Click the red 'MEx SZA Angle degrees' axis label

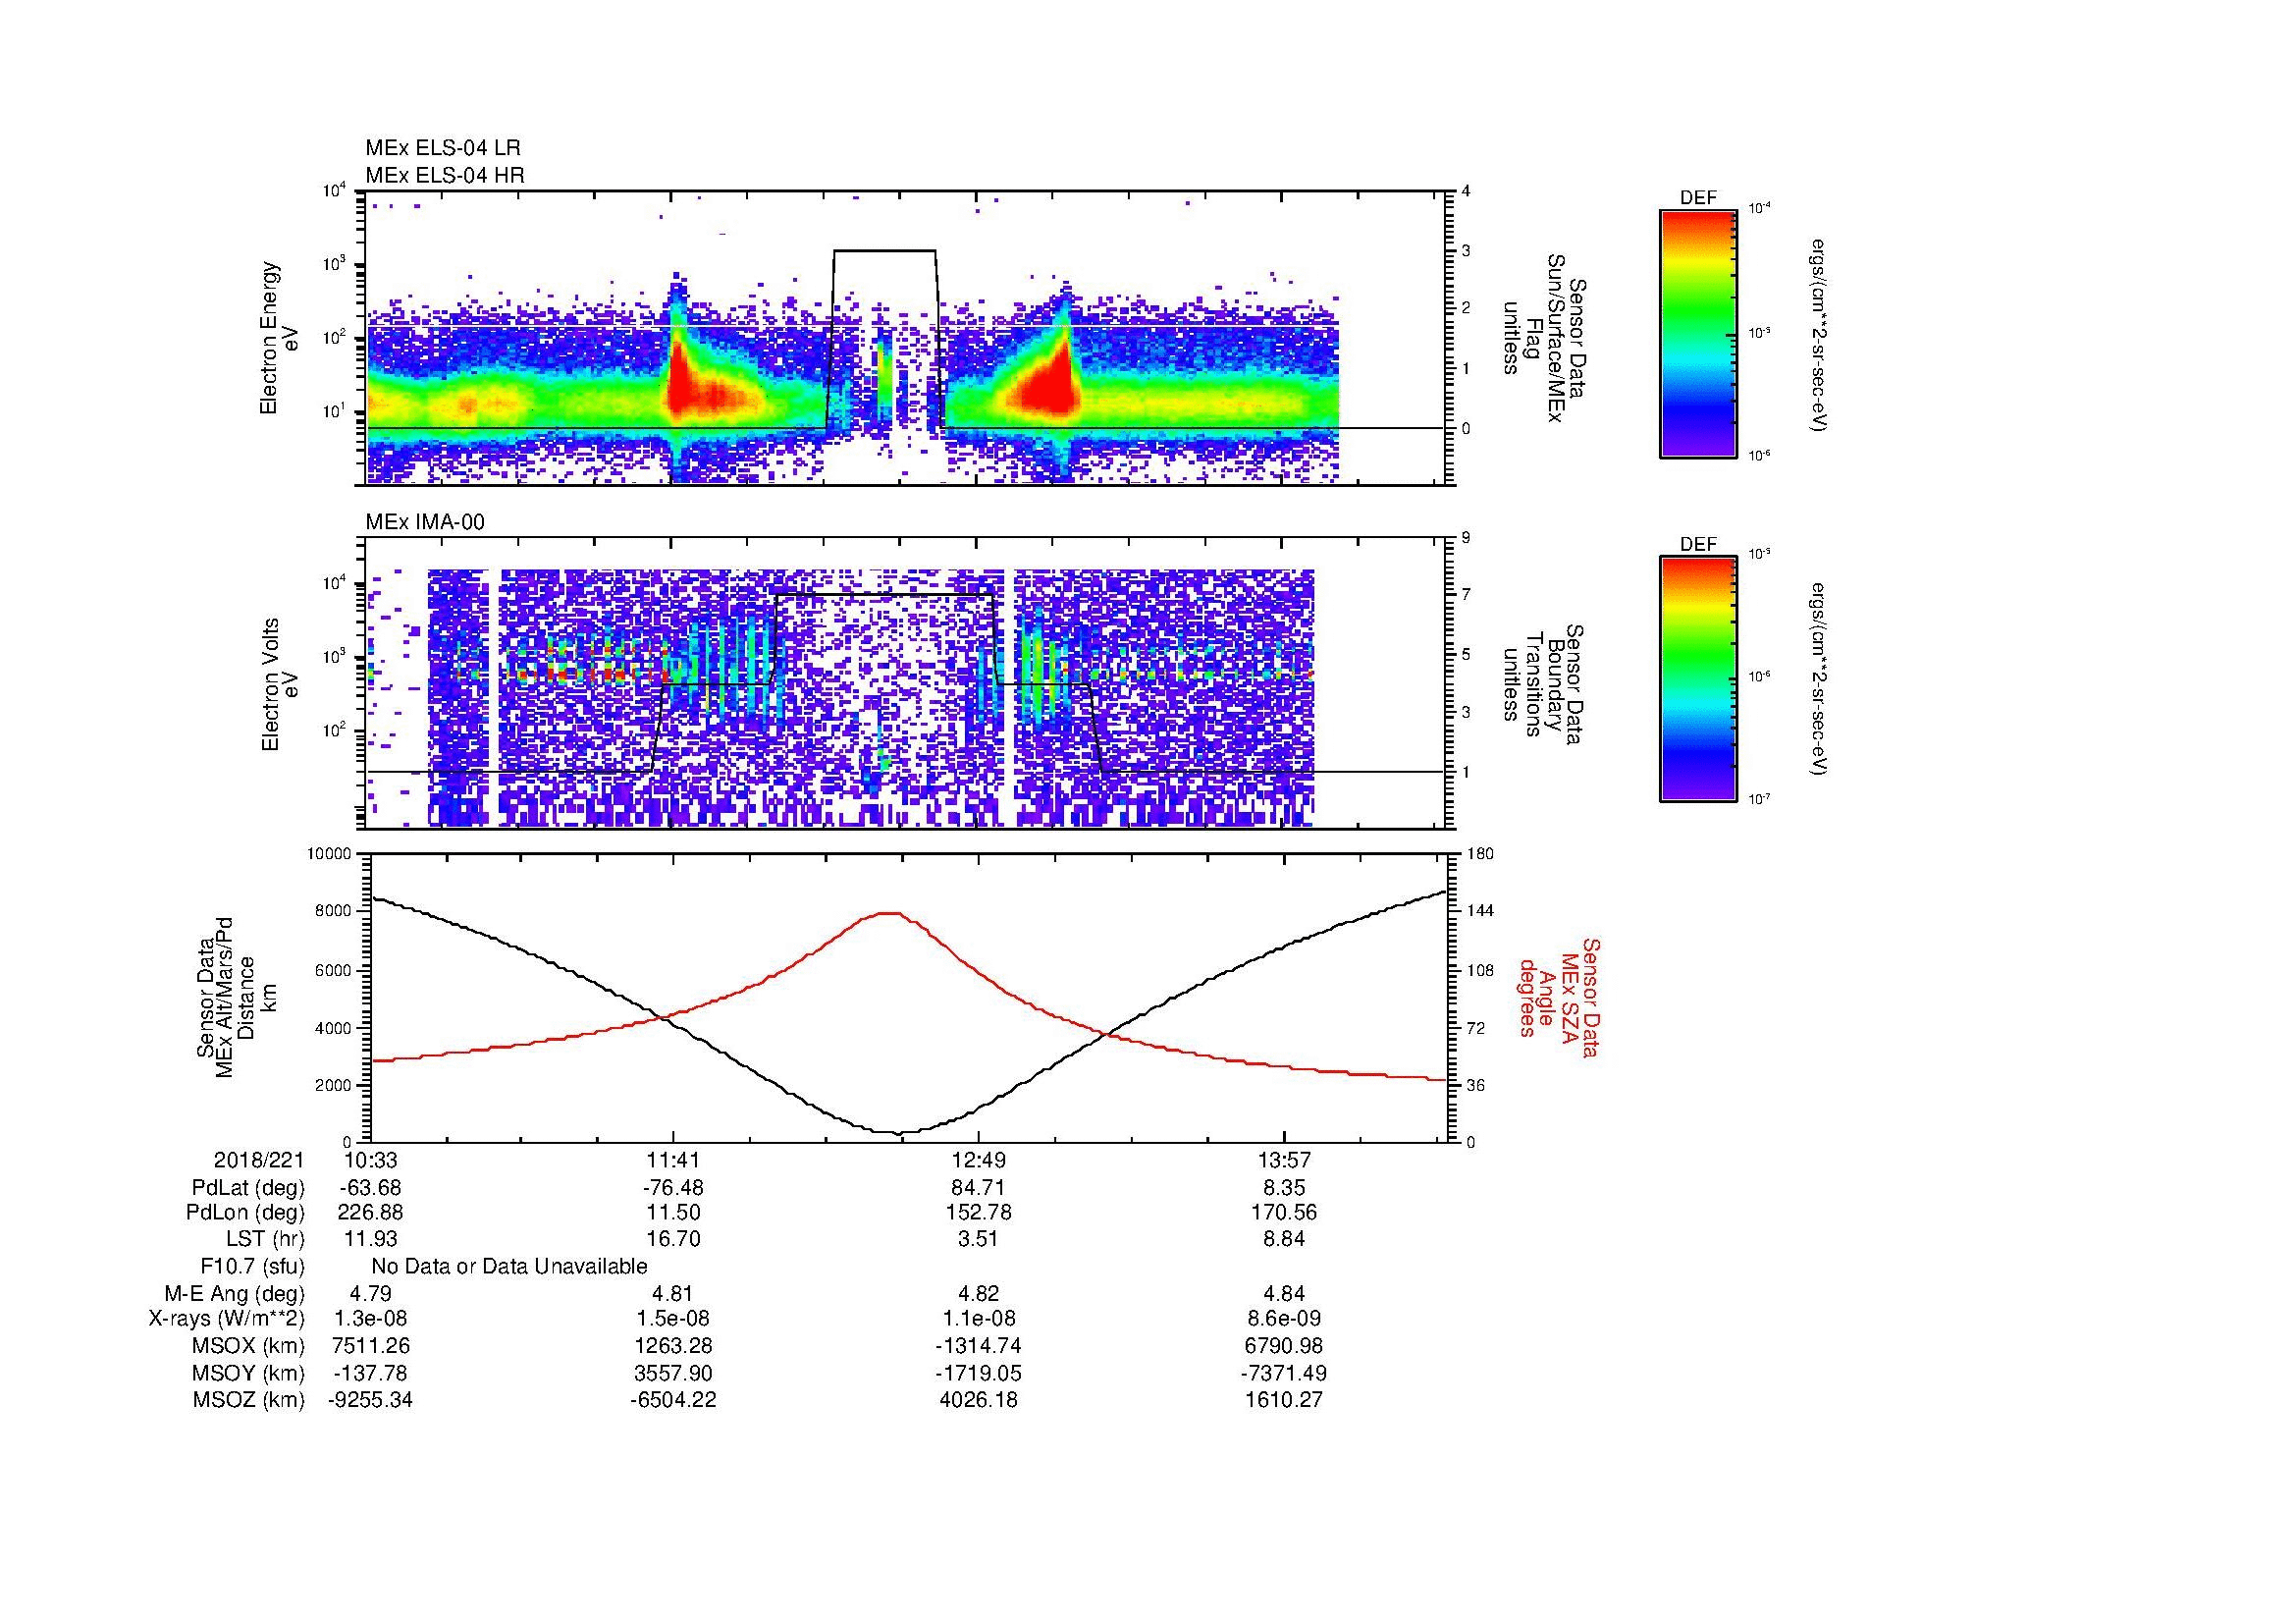pos(1560,998)
